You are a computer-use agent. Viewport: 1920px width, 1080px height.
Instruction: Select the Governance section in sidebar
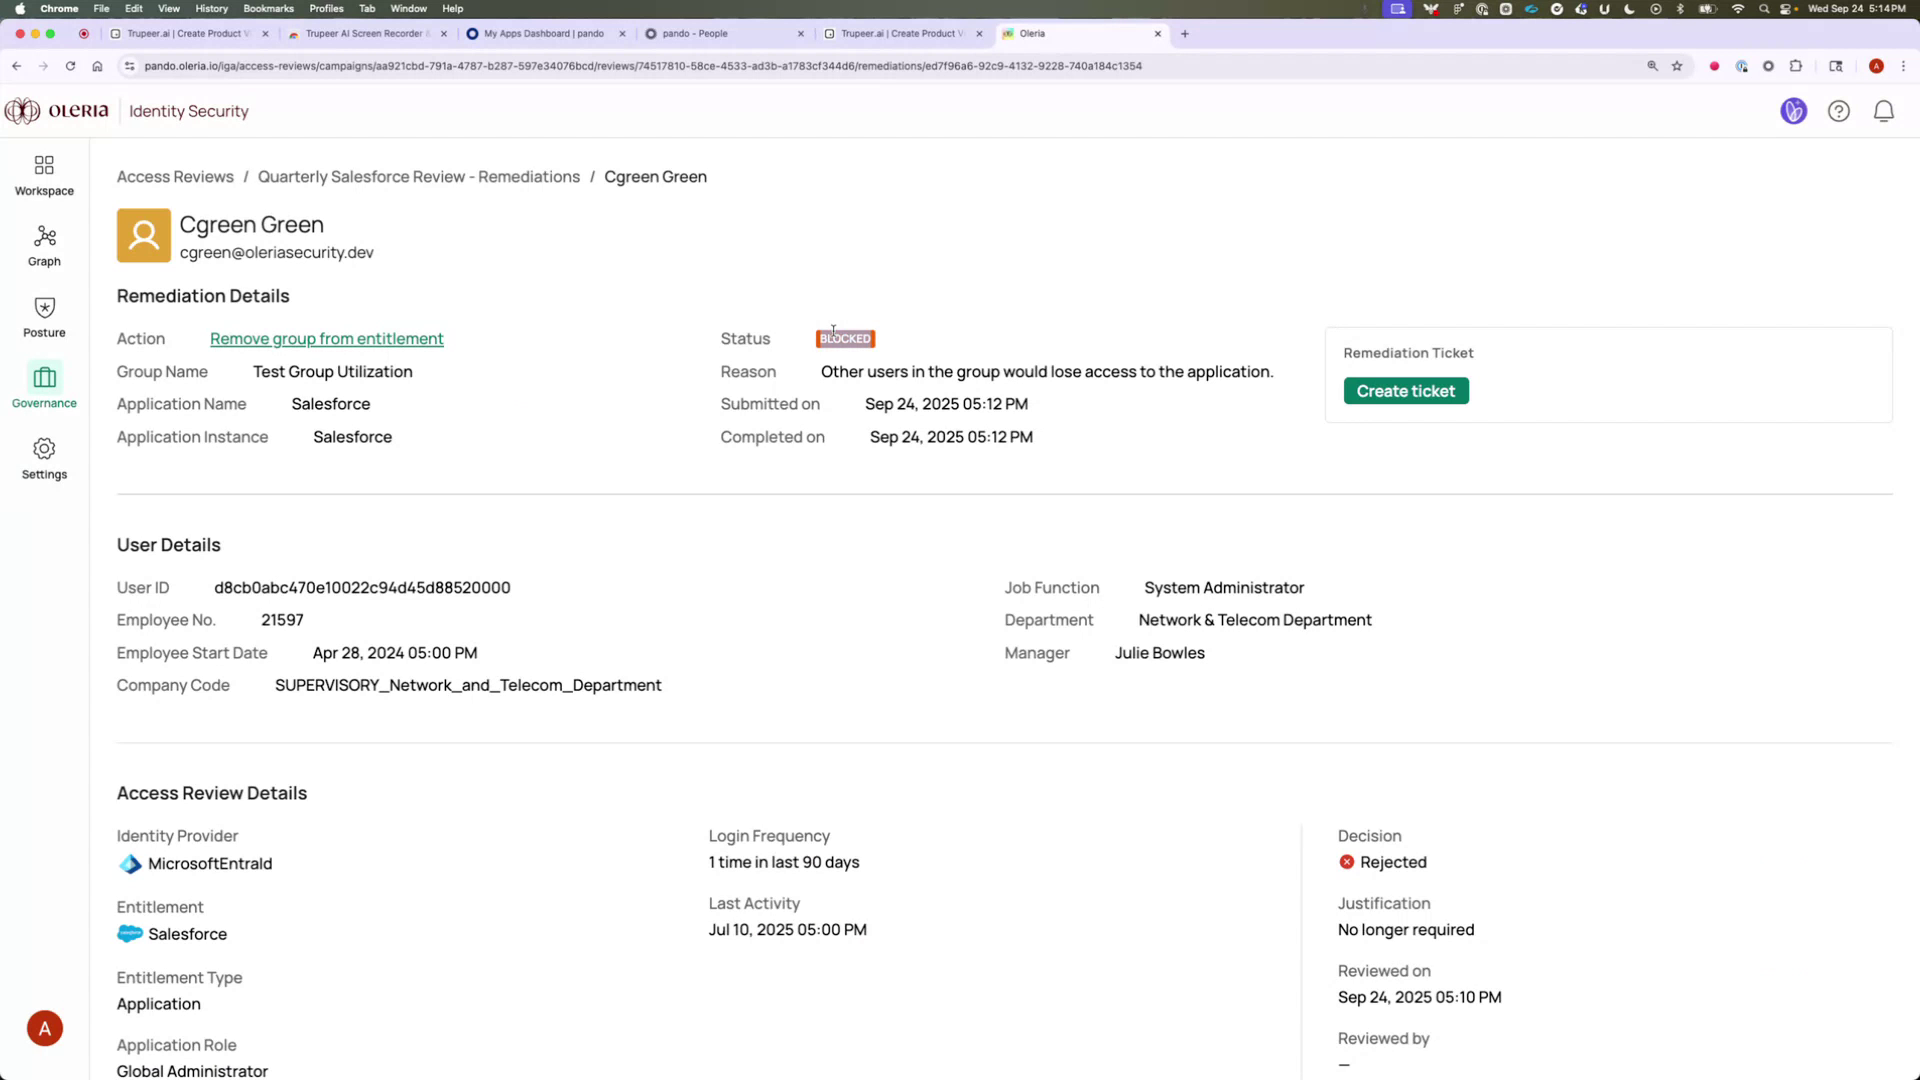click(x=43, y=387)
